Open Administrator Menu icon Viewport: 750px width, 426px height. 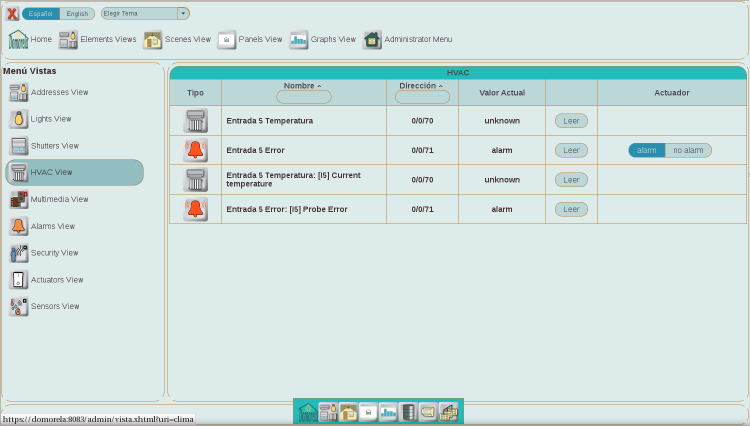pyautogui.click(x=372, y=40)
